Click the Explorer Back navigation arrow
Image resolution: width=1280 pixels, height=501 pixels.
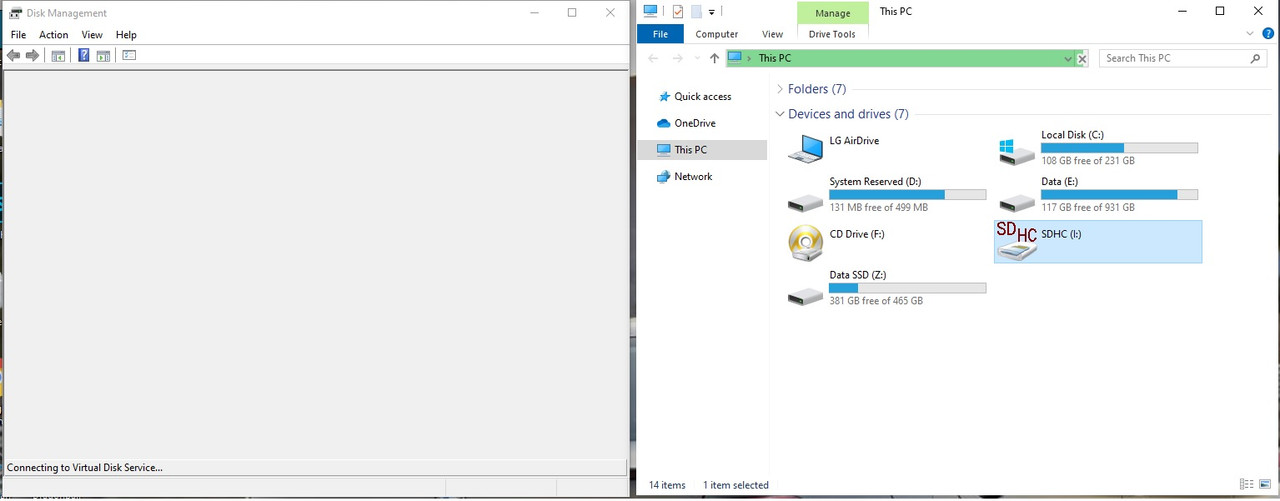pyautogui.click(x=653, y=58)
